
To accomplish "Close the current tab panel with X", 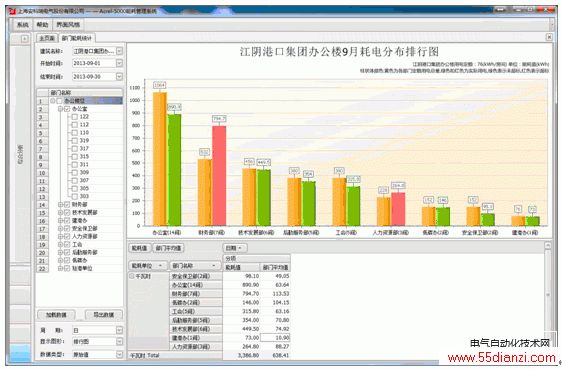I will 549,37.
